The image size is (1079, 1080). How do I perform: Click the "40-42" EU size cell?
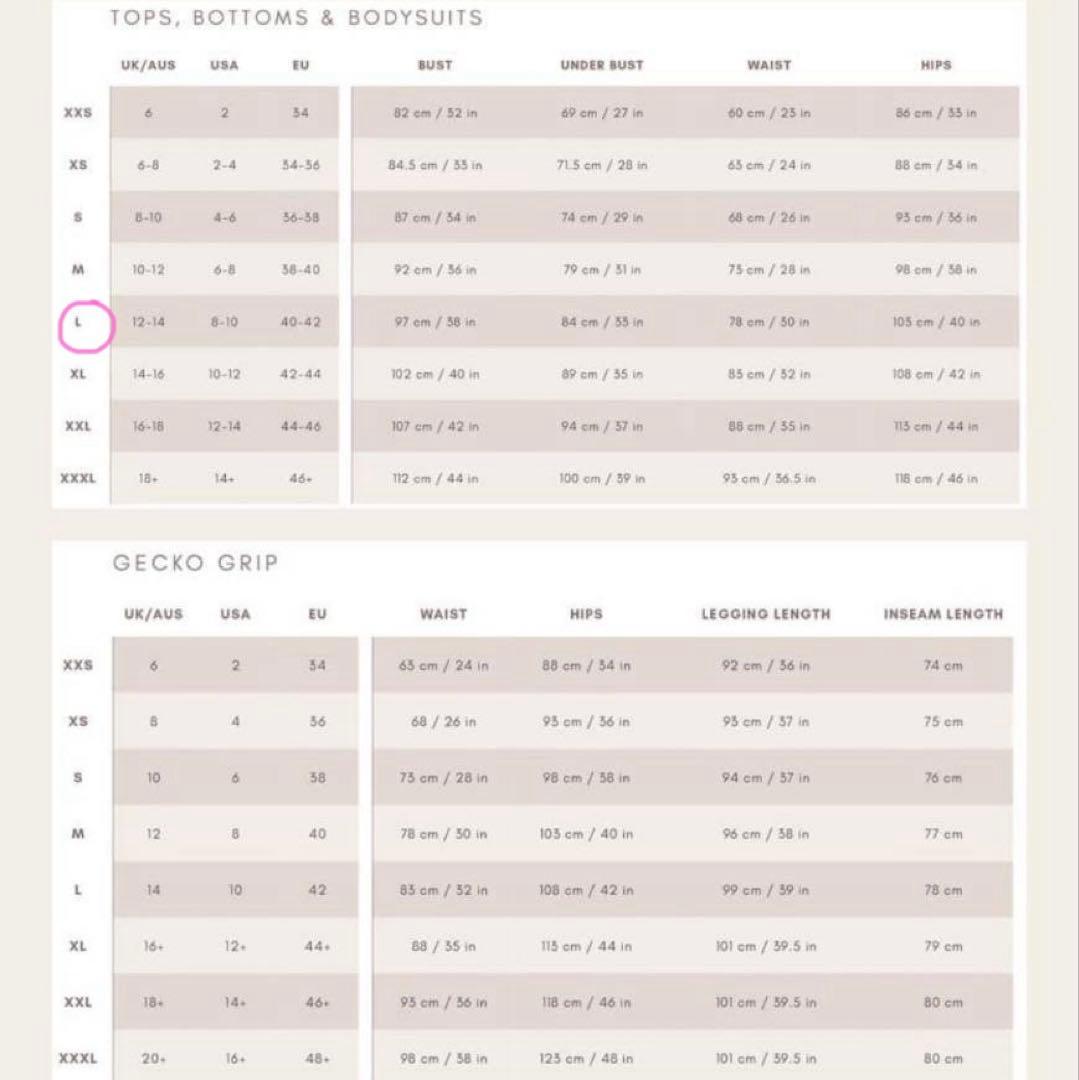pos(301,322)
